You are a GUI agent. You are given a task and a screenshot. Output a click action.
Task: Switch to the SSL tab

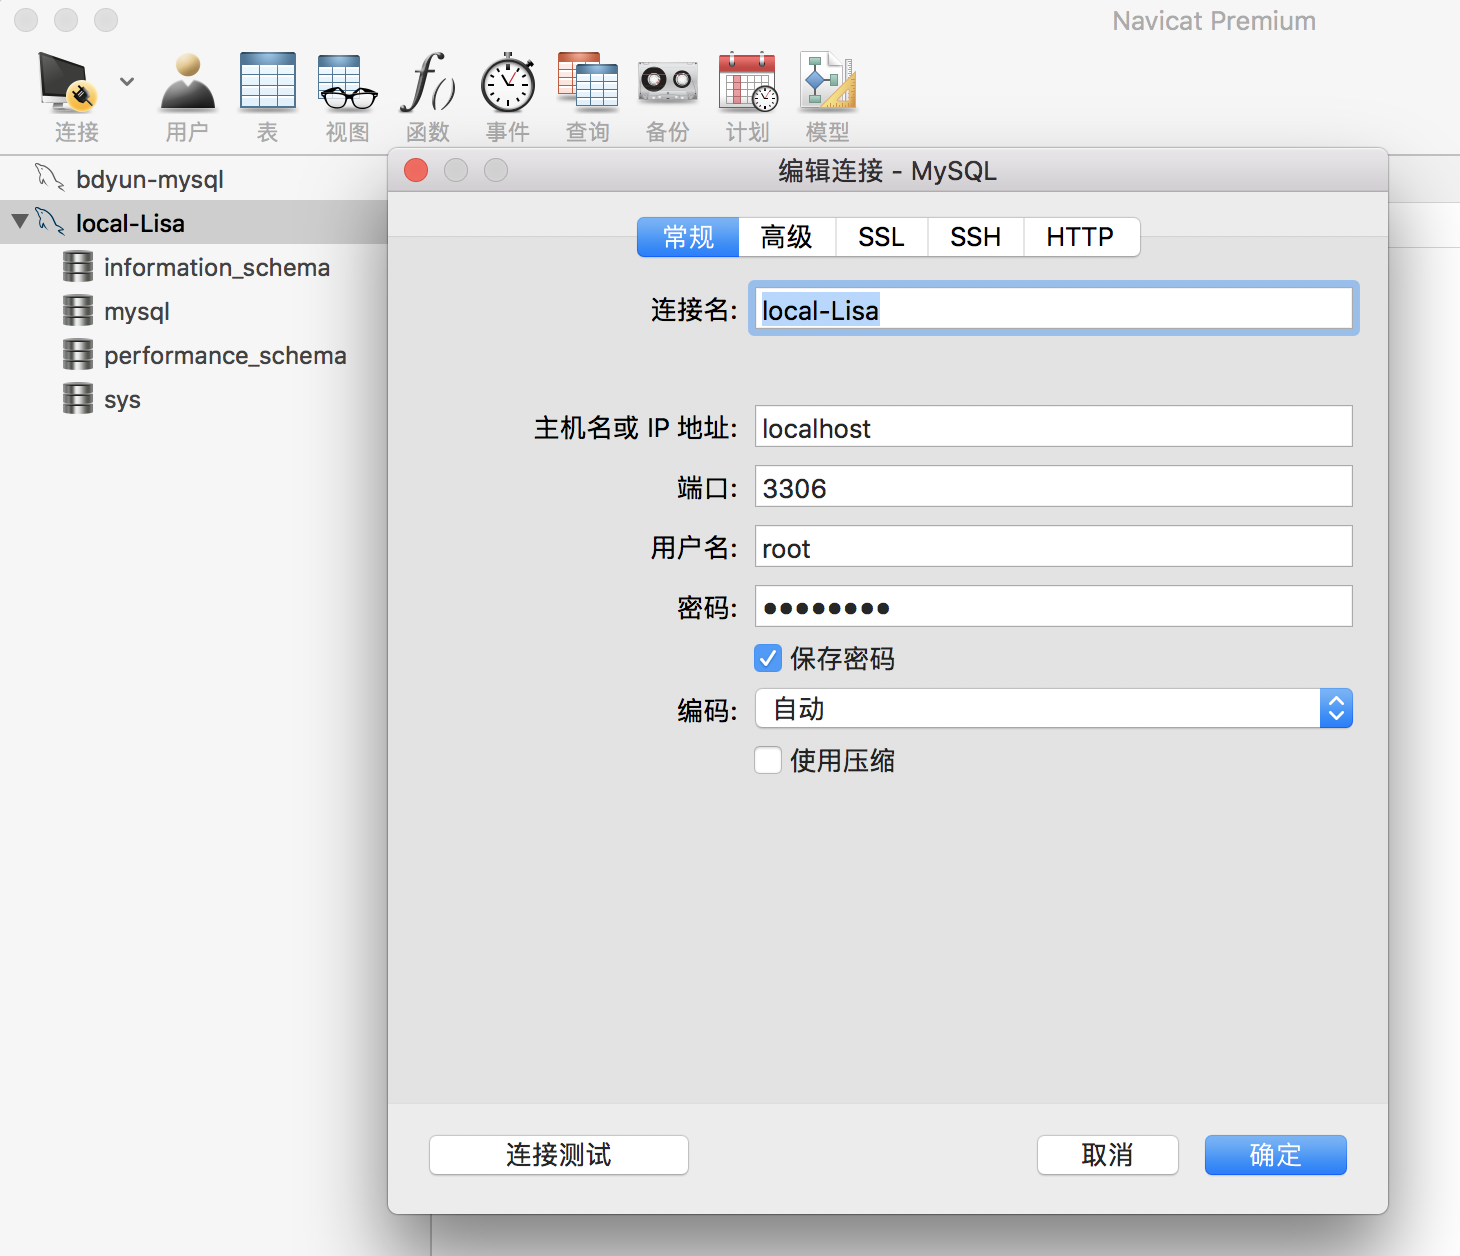pyautogui.click(x=881, y=237)
